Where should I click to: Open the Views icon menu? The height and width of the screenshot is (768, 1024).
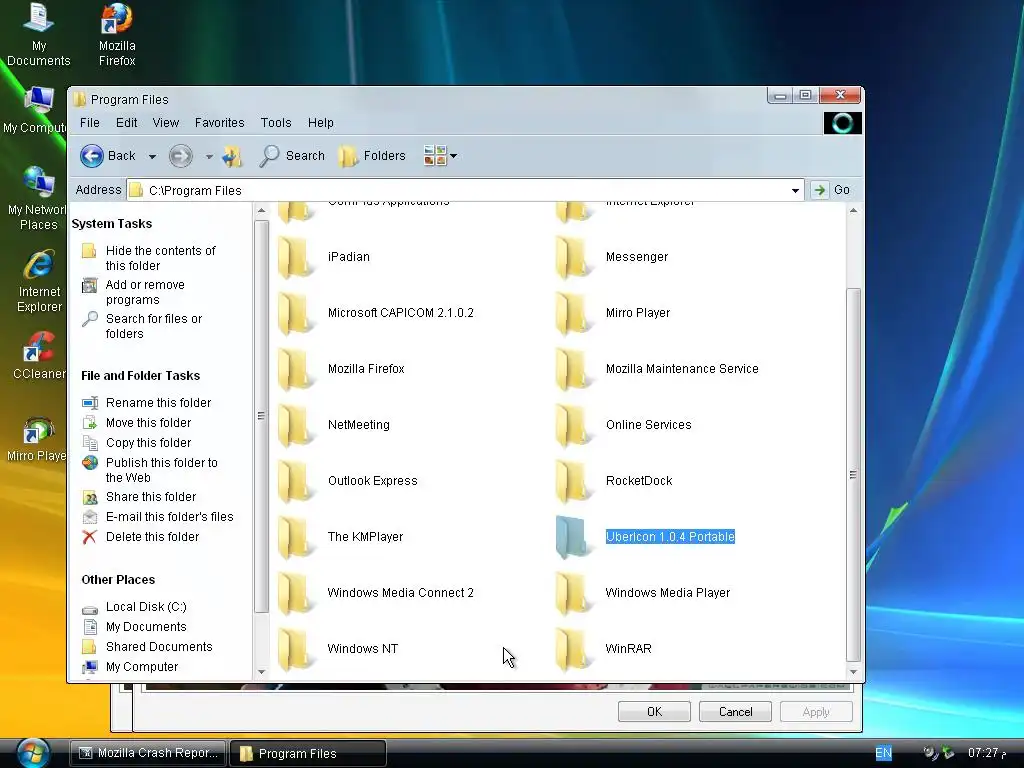click(434, 156)
